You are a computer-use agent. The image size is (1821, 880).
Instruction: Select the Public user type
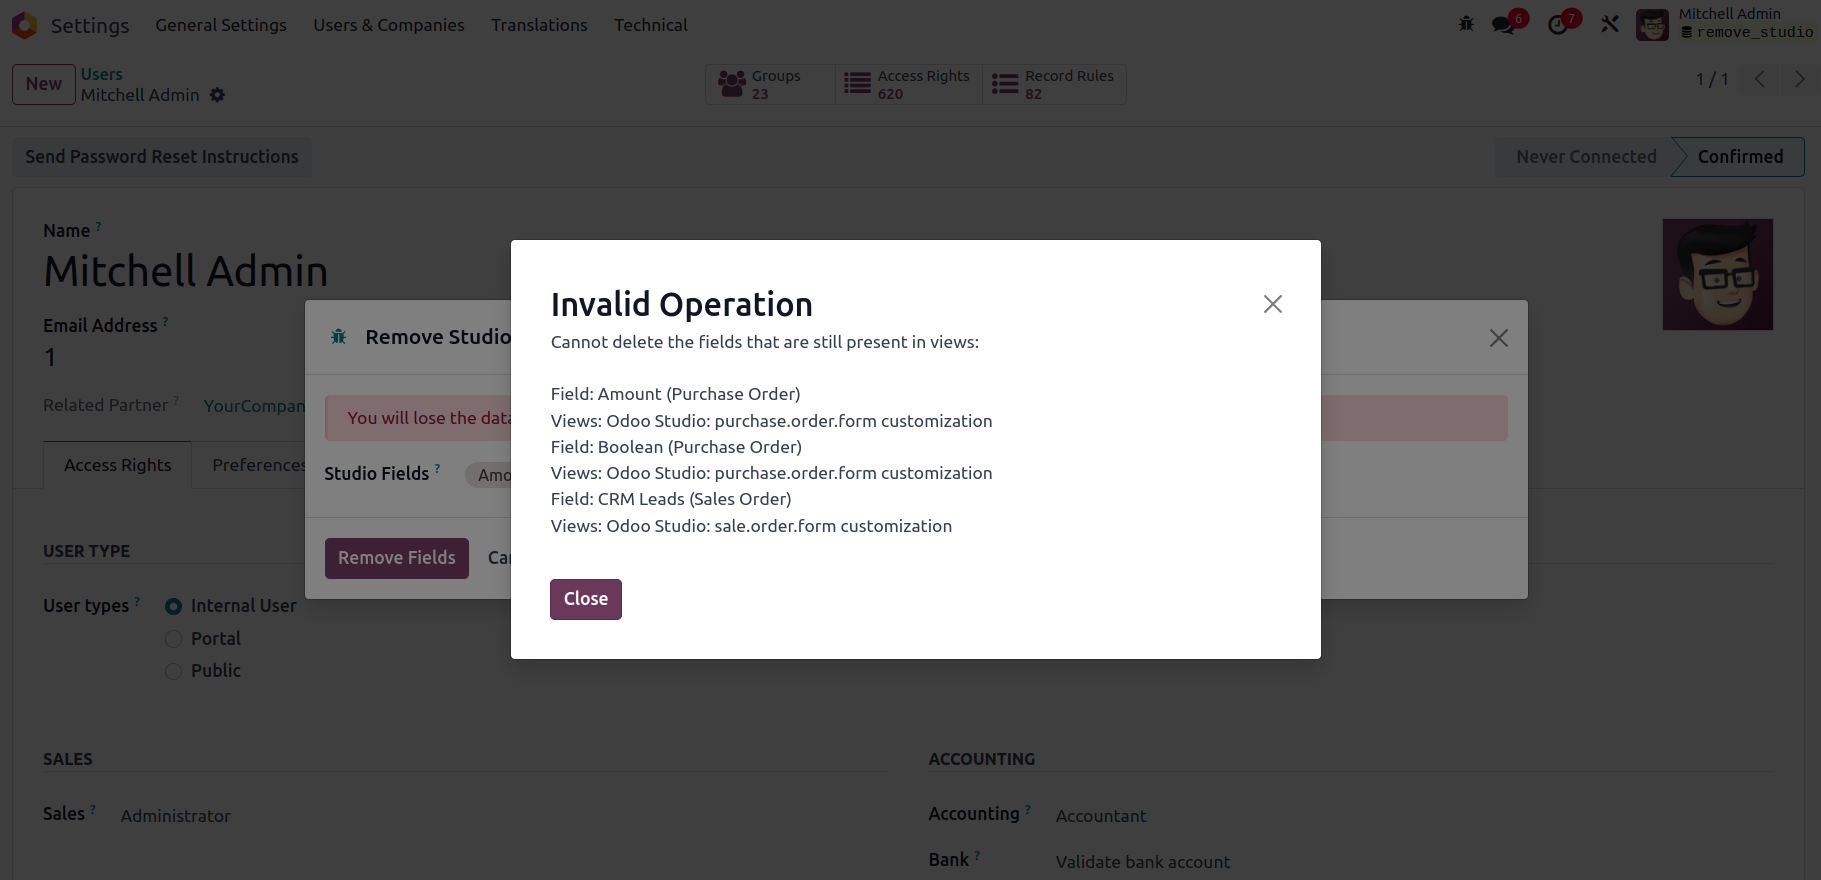(x=174, y=671)
